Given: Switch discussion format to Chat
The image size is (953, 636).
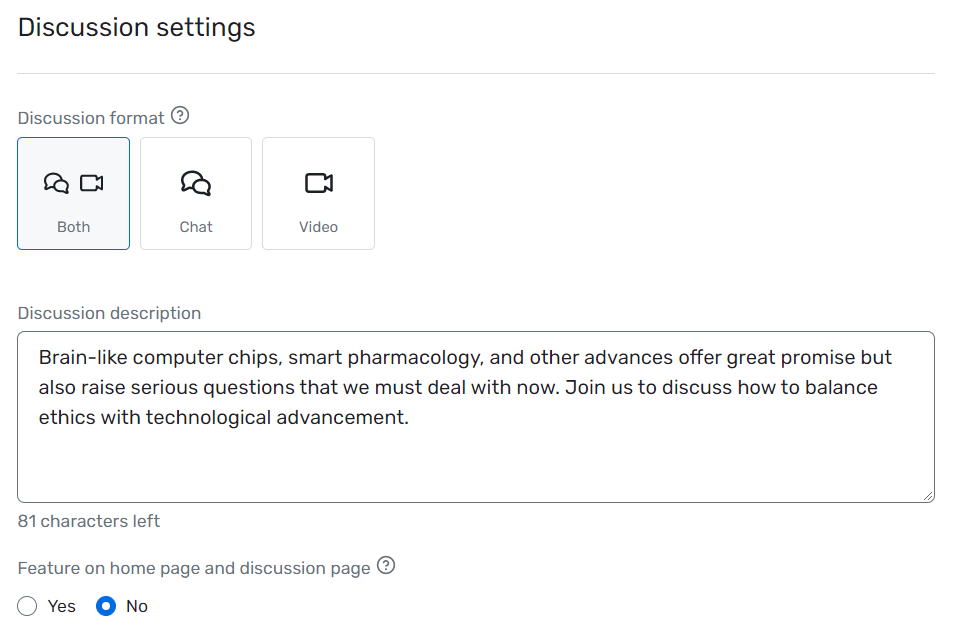Looking at the screenshot, I should pyautogui.click(x=195, y=193).
